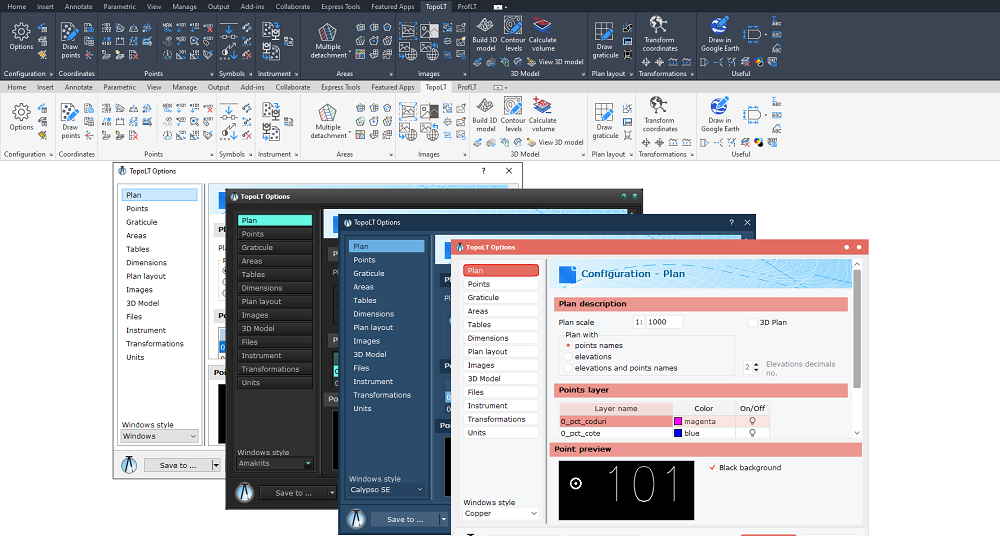Screen dimensions: 1000x536
Task: Click blue color swatch for 0_pct_cote
Action: click(x=678, y=433)
